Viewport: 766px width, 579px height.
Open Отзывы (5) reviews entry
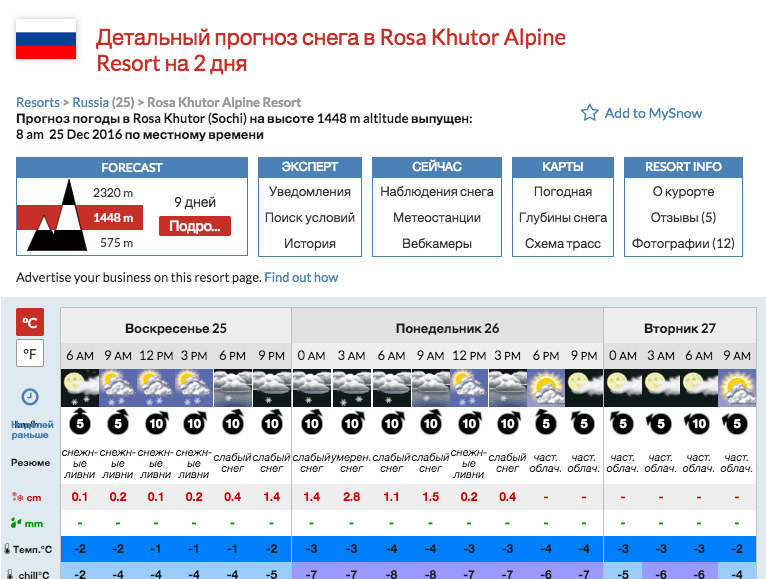(x=683, y=217)
